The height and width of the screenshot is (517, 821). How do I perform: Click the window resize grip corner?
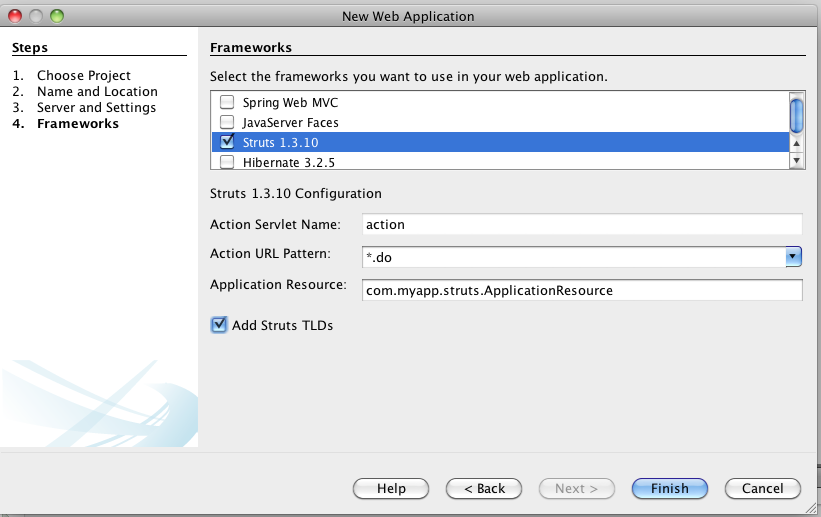click(811, 508)
